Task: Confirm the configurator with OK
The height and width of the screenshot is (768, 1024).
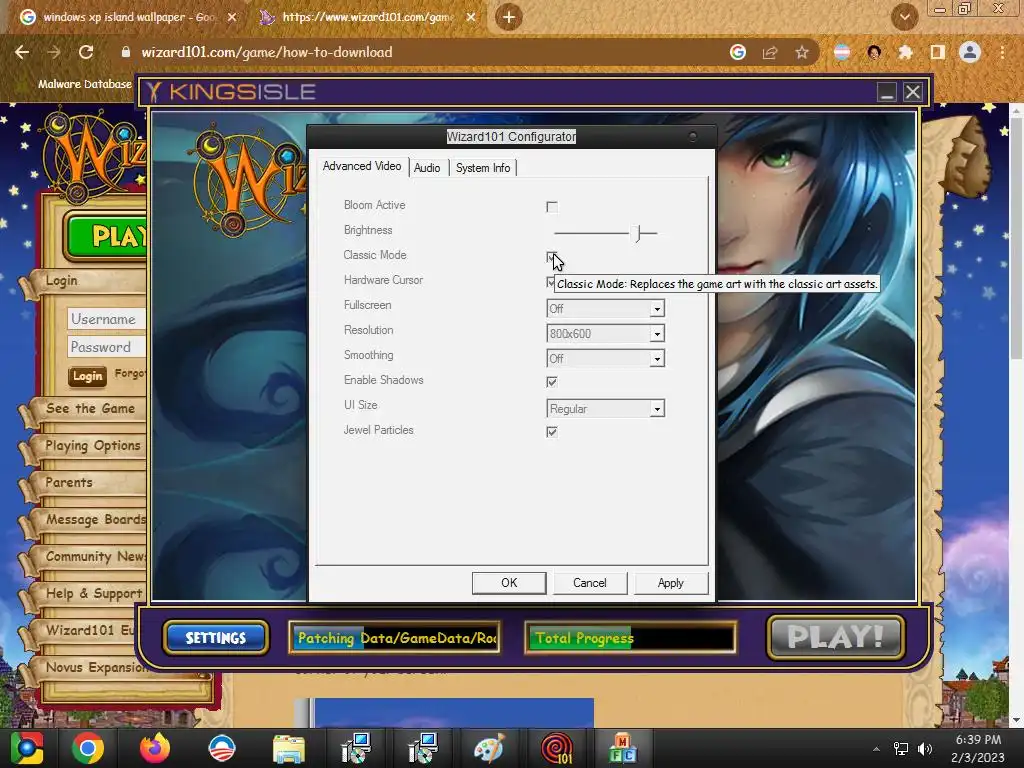Action: 509,583
